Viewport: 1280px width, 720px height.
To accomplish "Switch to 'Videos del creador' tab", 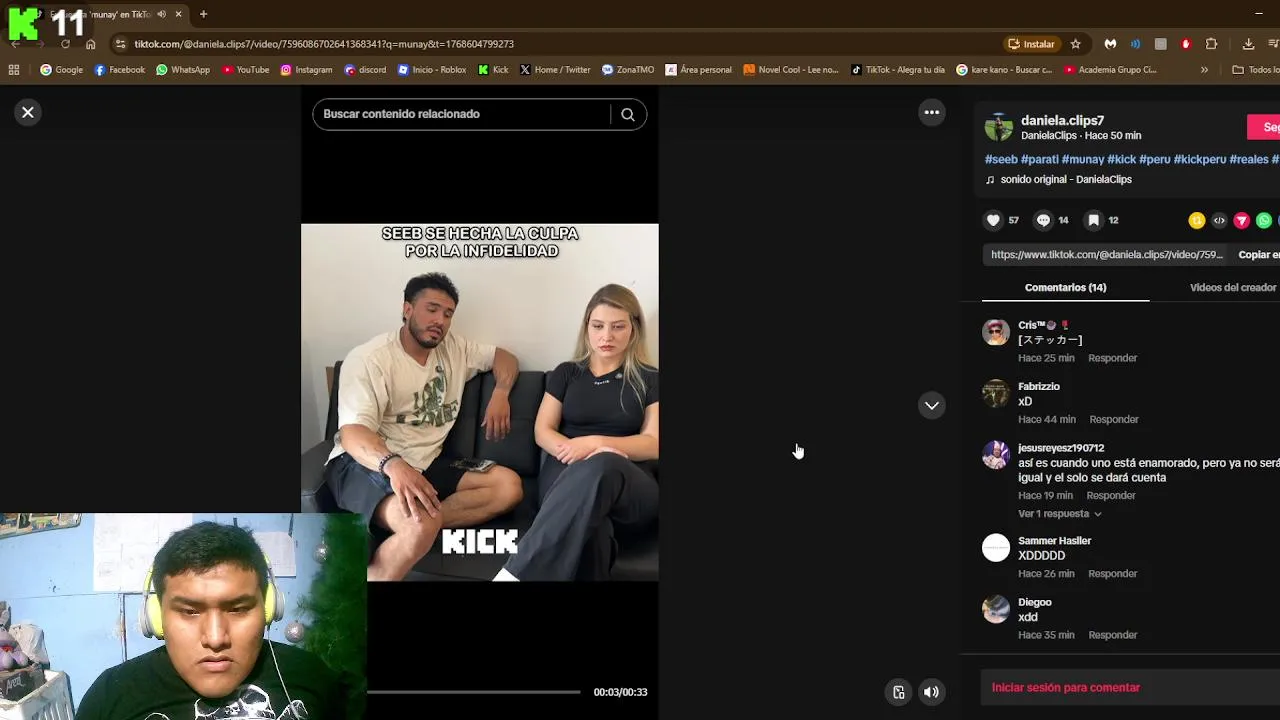I will (1233, 287).
